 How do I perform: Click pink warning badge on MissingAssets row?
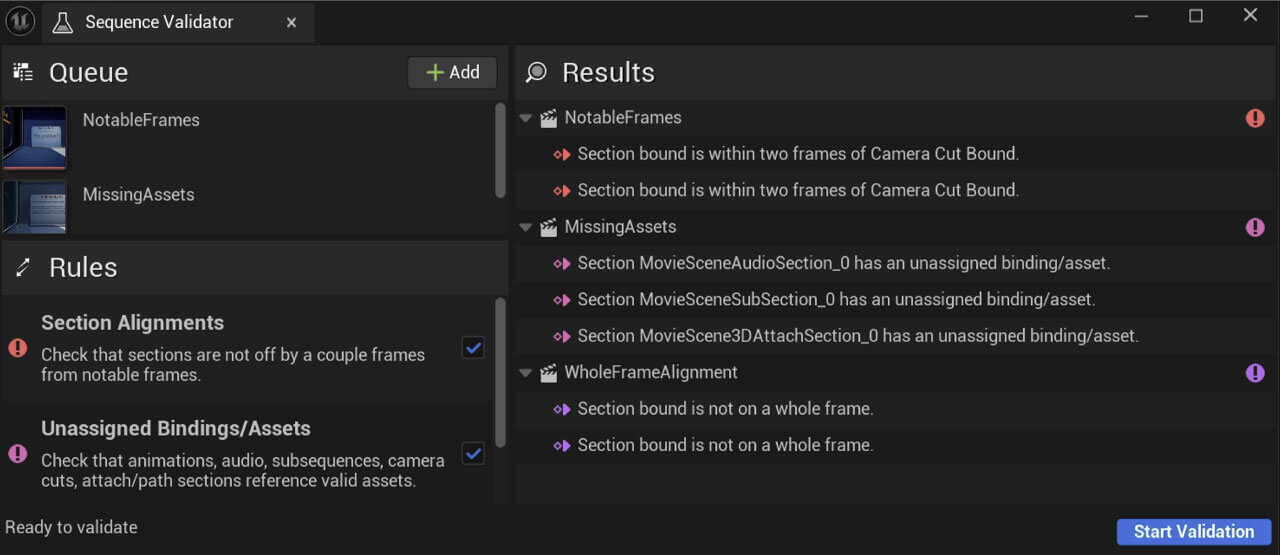(x=1255, y=227)
